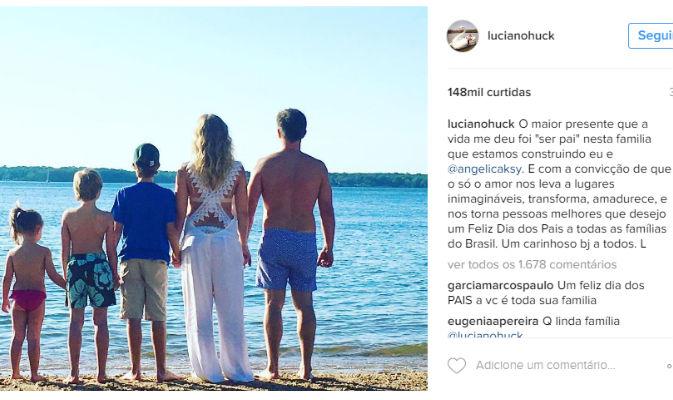Click the post caption text
Screen dimensions: 673x400
(559, 184)
